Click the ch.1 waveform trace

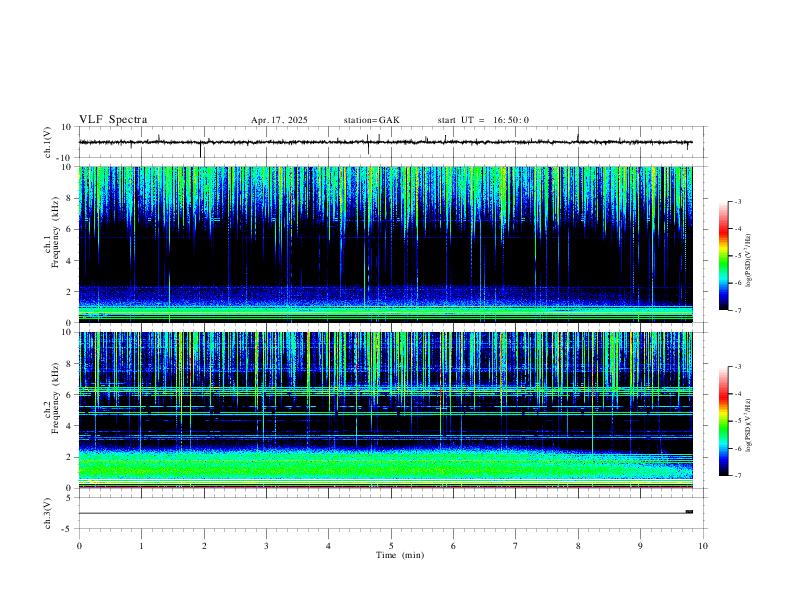click(x=385, y=142)
